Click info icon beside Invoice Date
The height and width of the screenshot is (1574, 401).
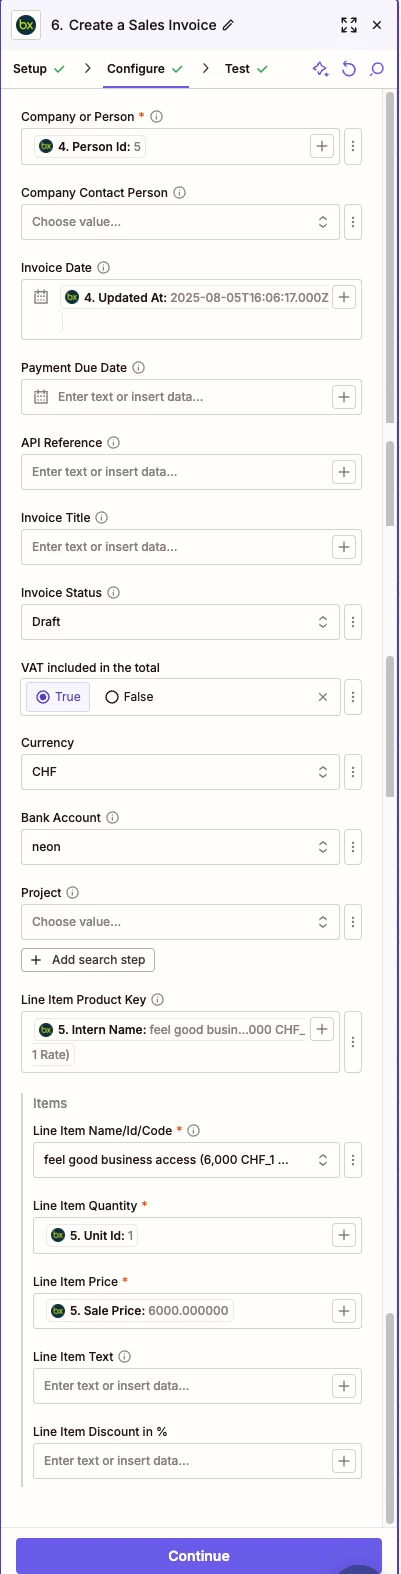pyautogui.click(x=104, y=268)
